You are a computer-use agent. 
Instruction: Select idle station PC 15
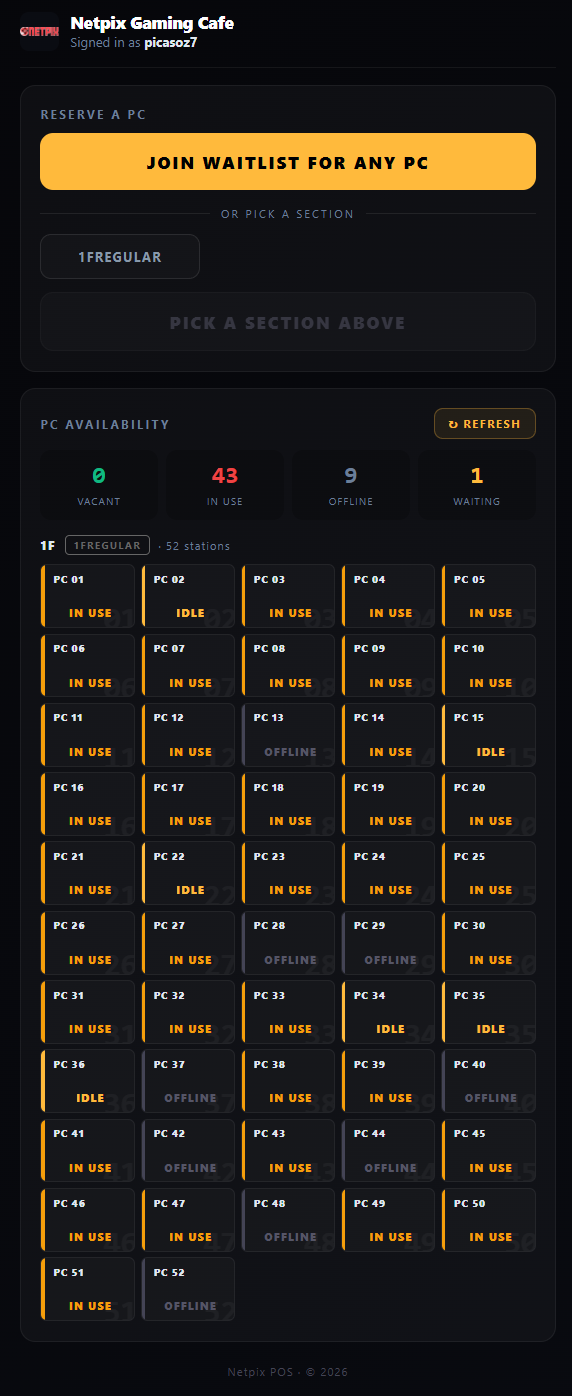pos(489,735)
